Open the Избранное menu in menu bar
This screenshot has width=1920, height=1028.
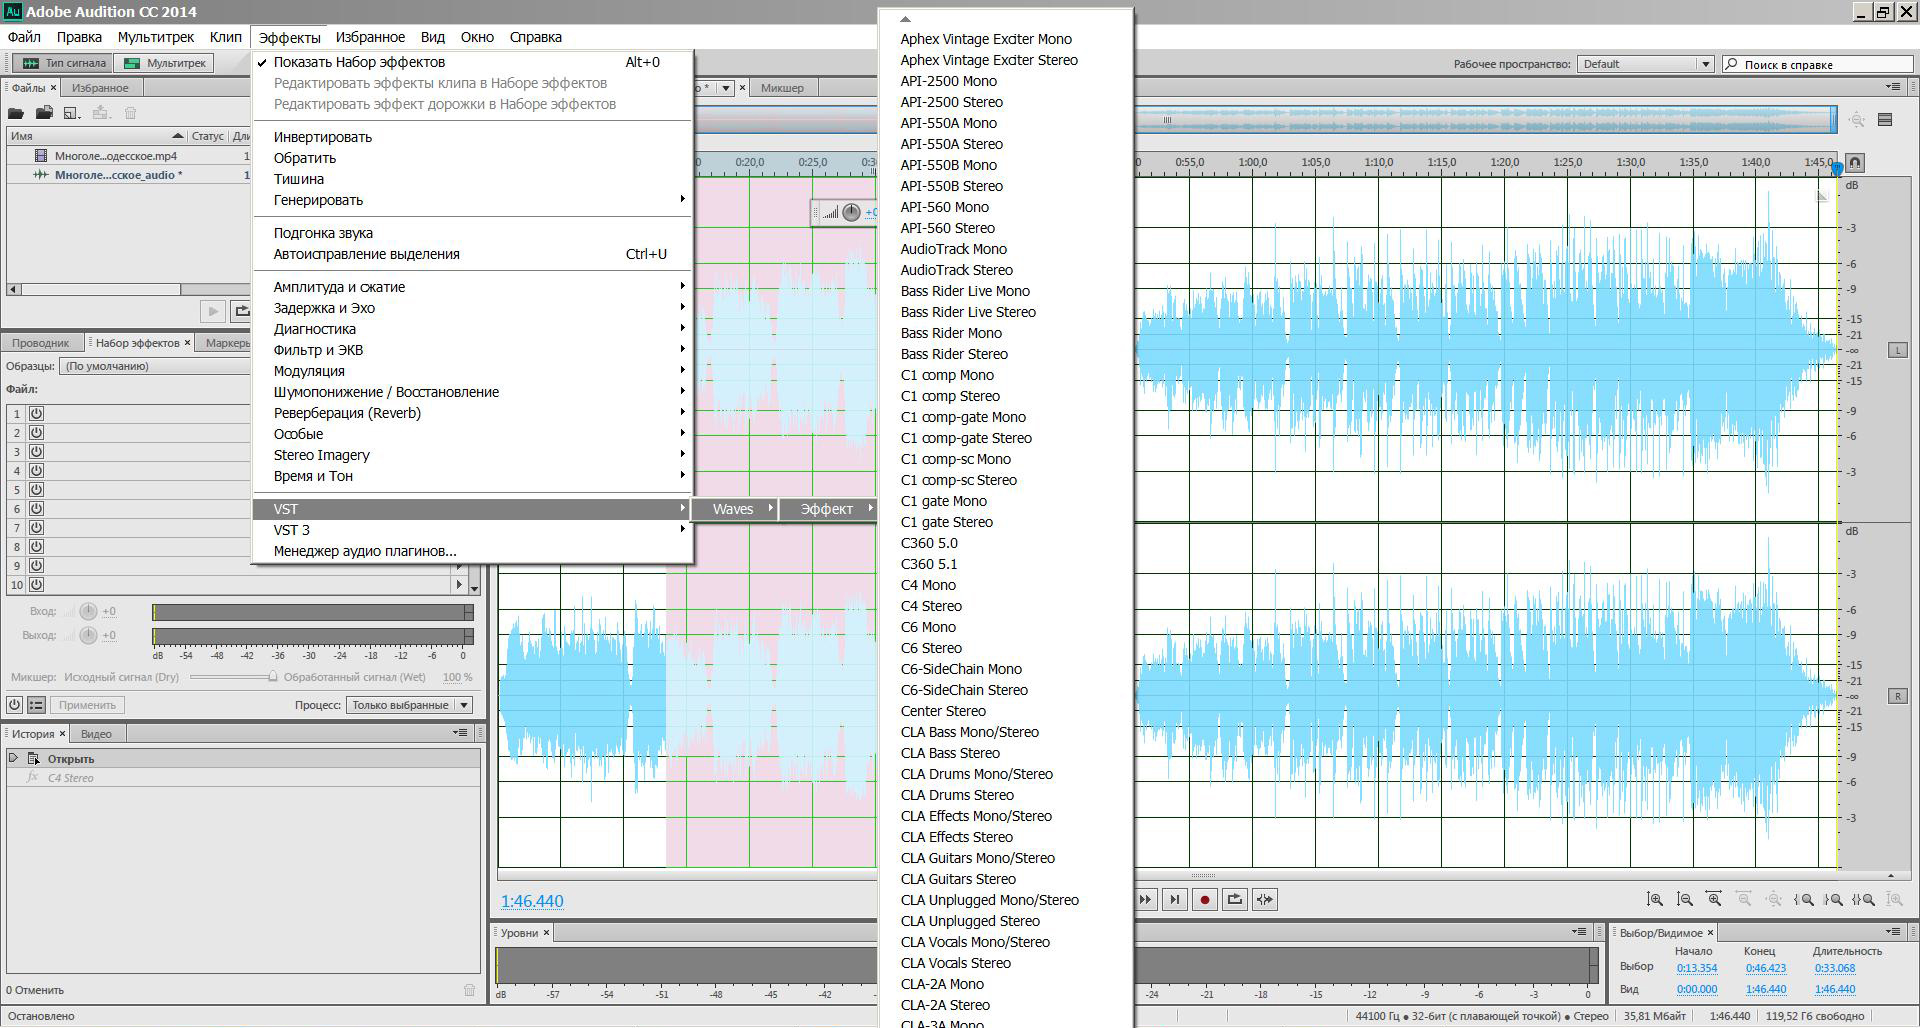pyautogui.click(x=370, y=37)
